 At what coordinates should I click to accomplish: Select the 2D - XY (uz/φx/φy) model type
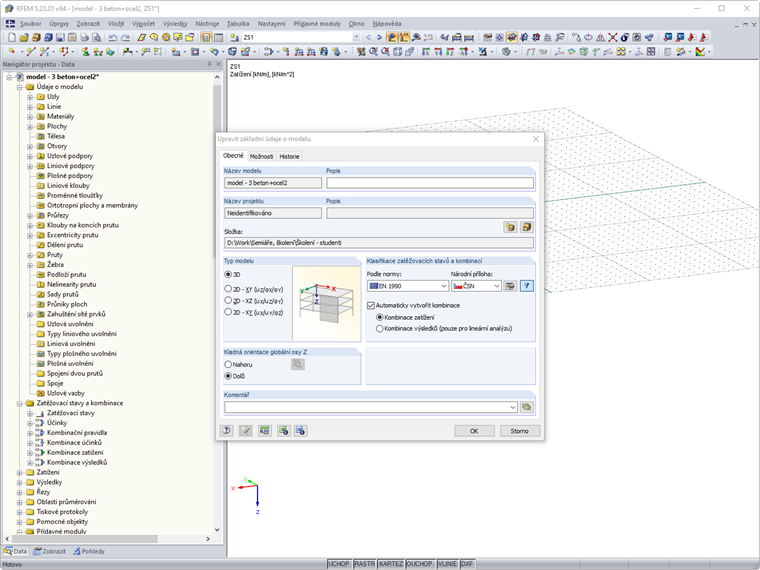coord(228,289)
